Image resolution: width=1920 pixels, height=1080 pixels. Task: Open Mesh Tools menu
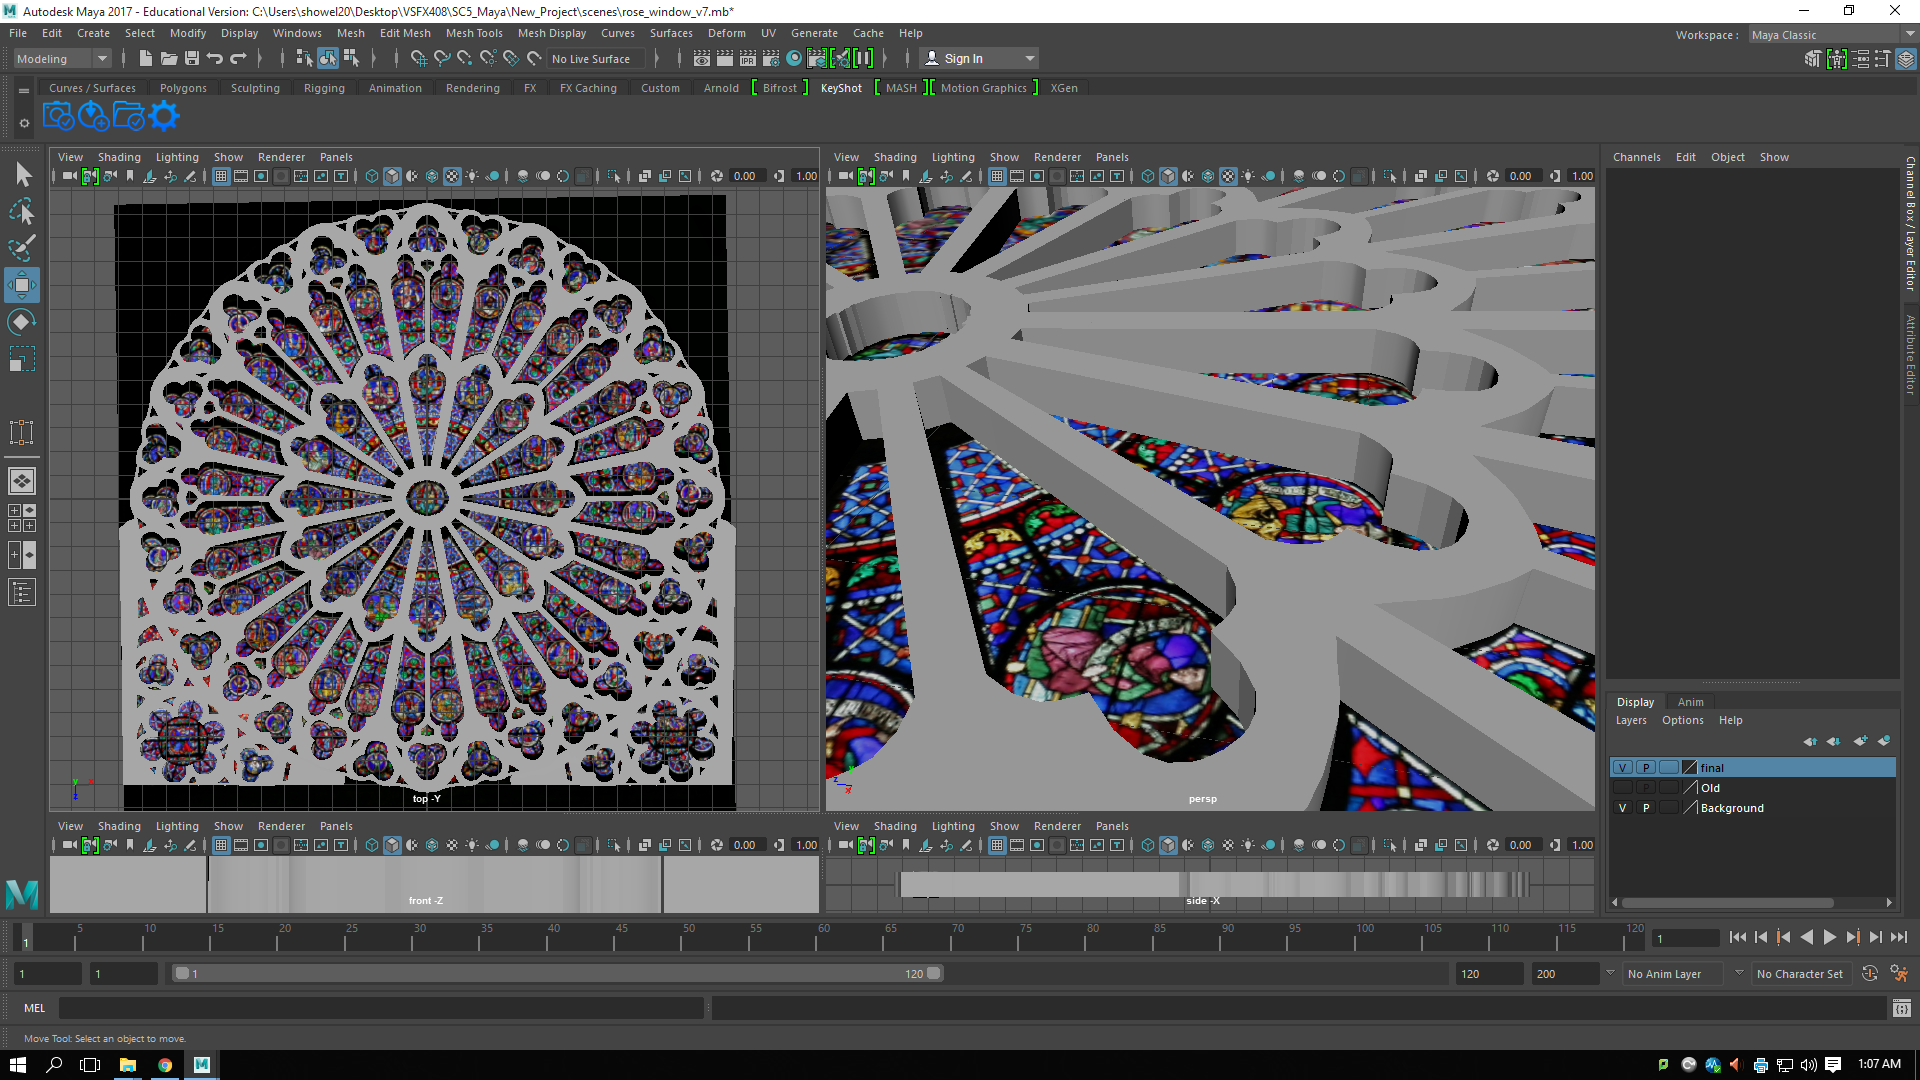474,33
